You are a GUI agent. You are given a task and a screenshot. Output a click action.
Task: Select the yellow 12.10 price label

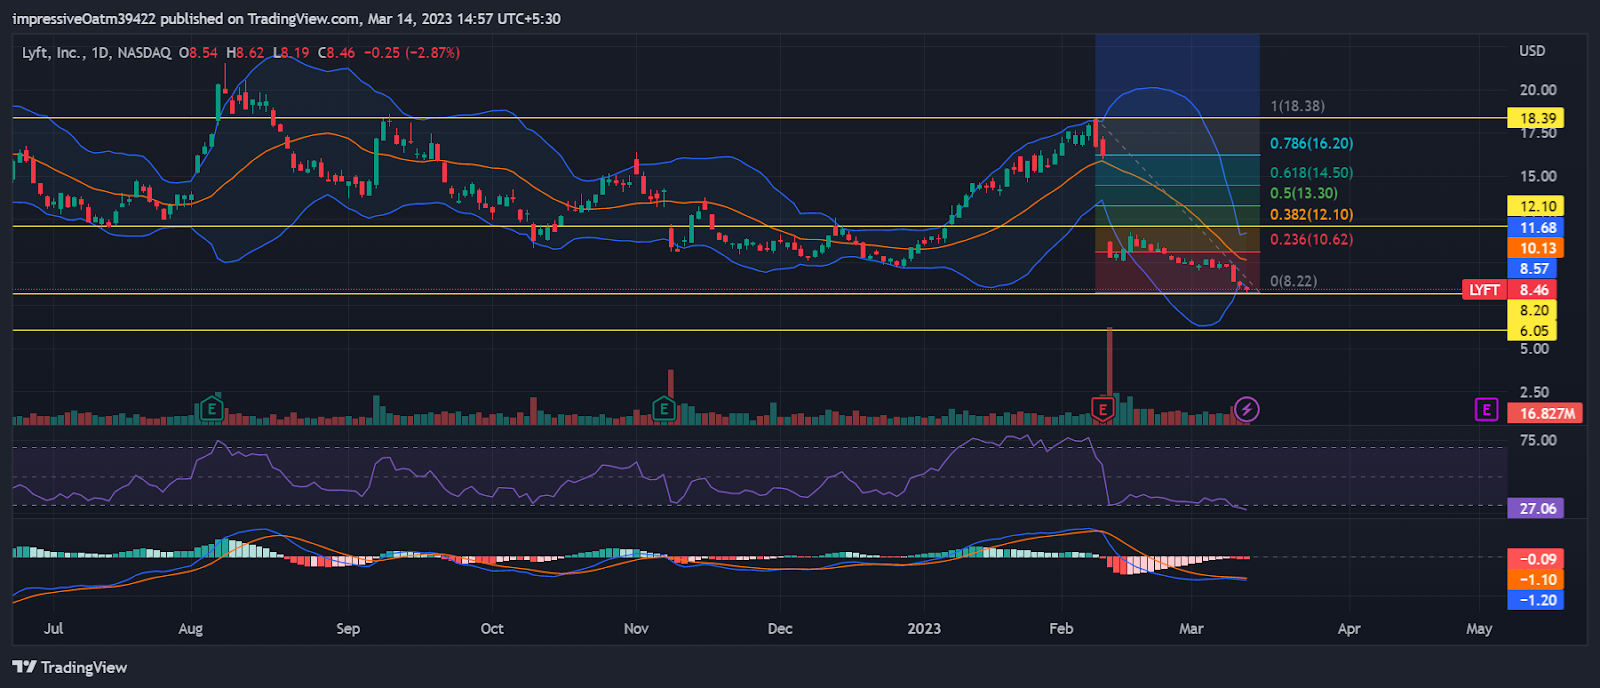(x=1538, y=206)
